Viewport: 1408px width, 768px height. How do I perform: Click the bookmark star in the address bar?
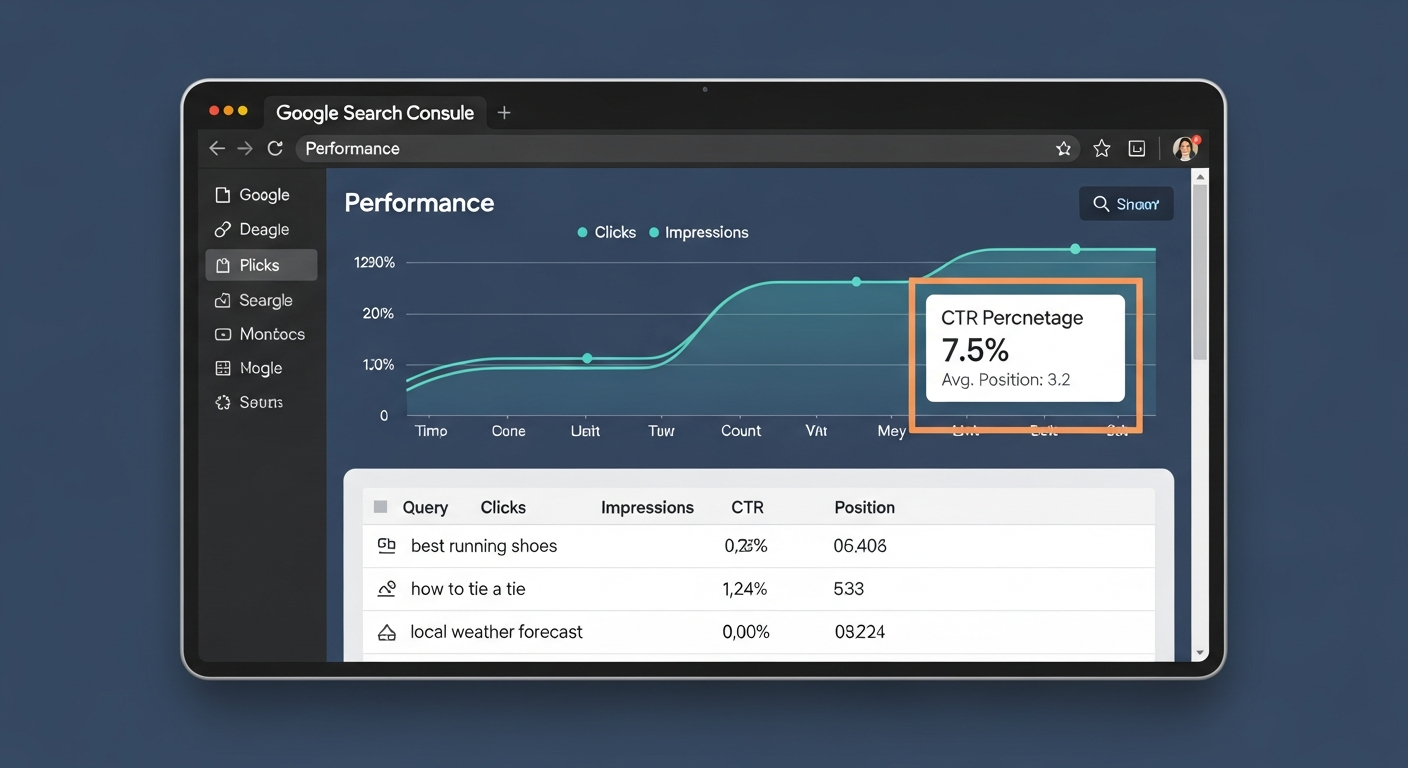(1063, 147)
